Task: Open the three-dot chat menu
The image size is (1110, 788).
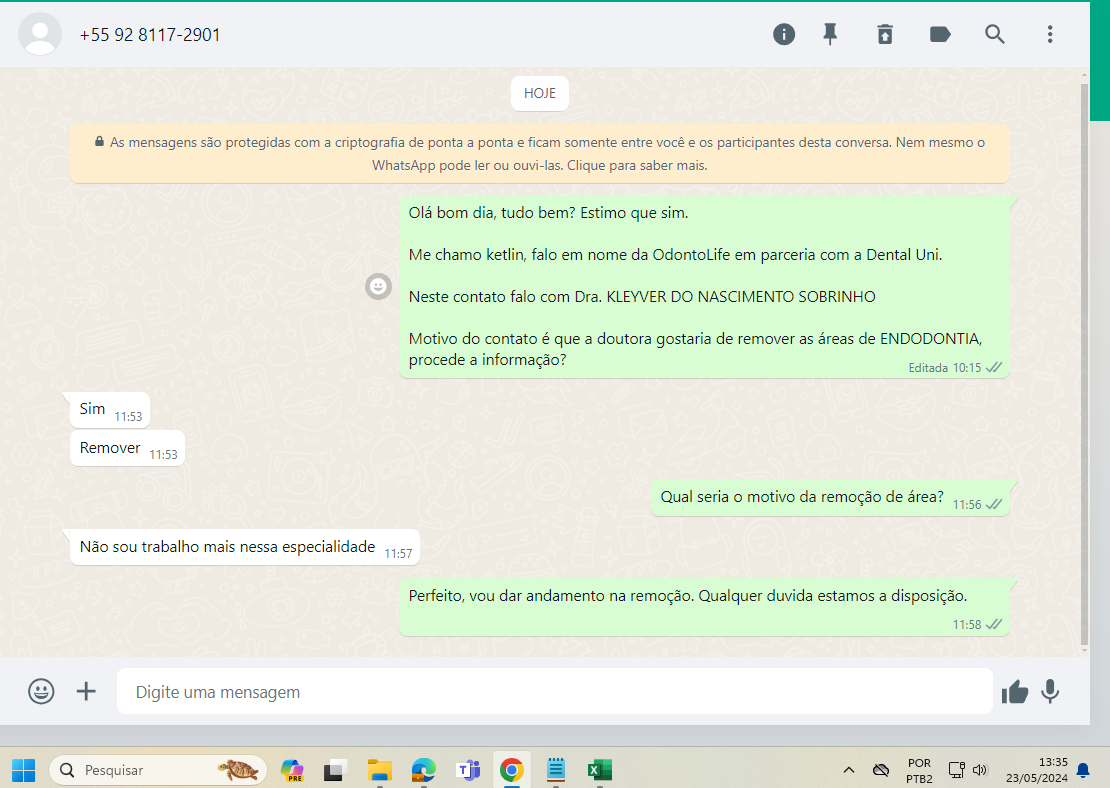Action: point(1050,34)
